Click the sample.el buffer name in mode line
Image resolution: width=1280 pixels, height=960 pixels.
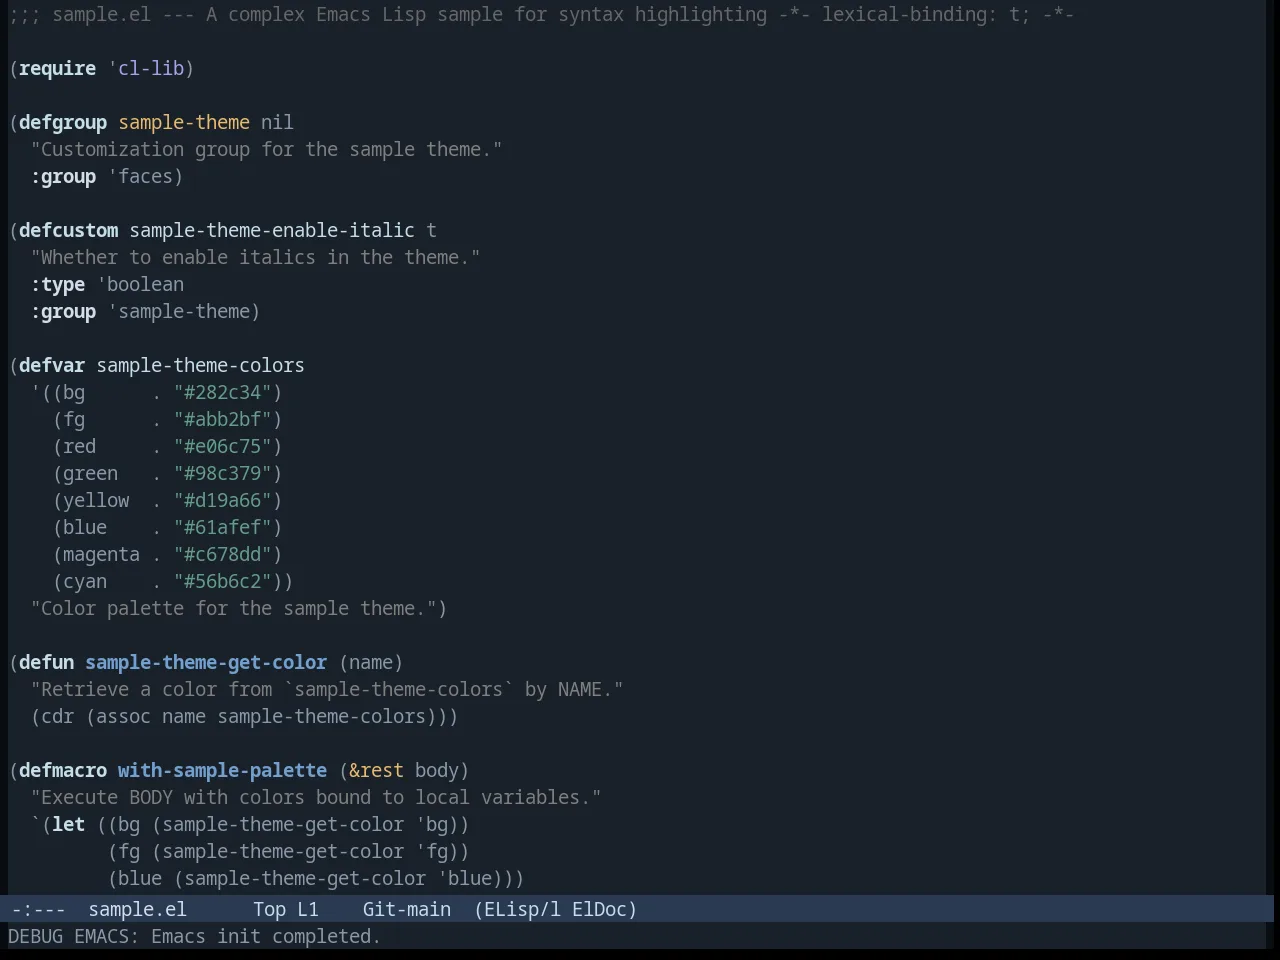(137, 909)
